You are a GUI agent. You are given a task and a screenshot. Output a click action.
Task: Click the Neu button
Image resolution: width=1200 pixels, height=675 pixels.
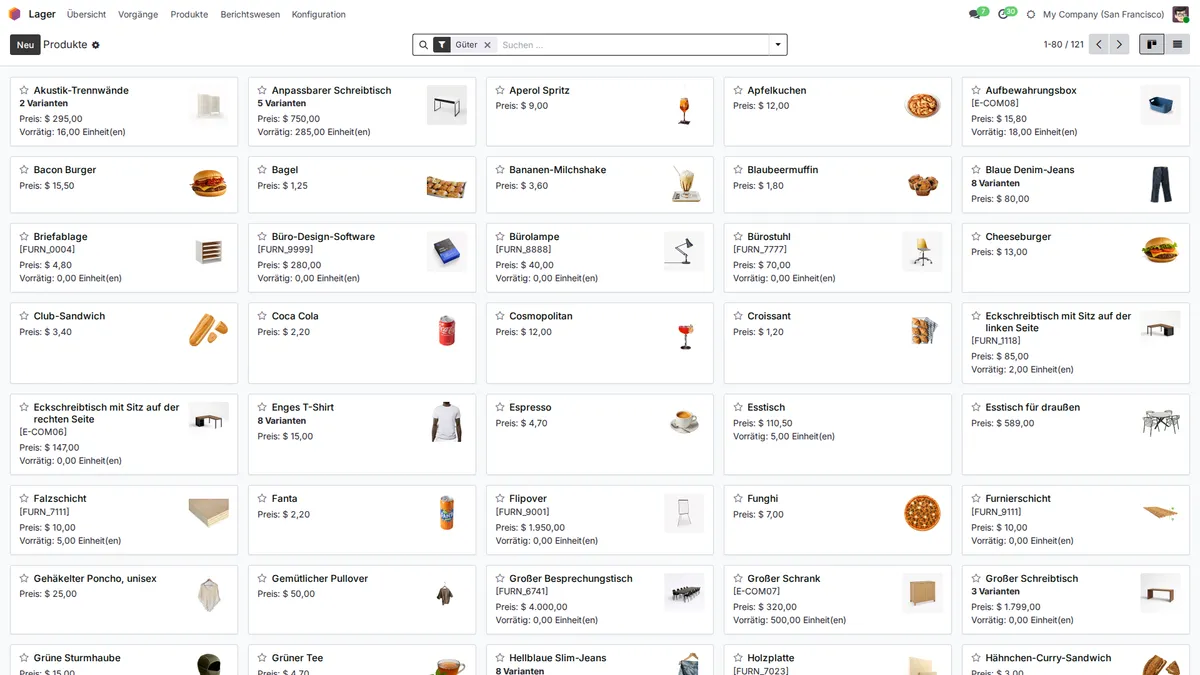(x=25, y=45)
